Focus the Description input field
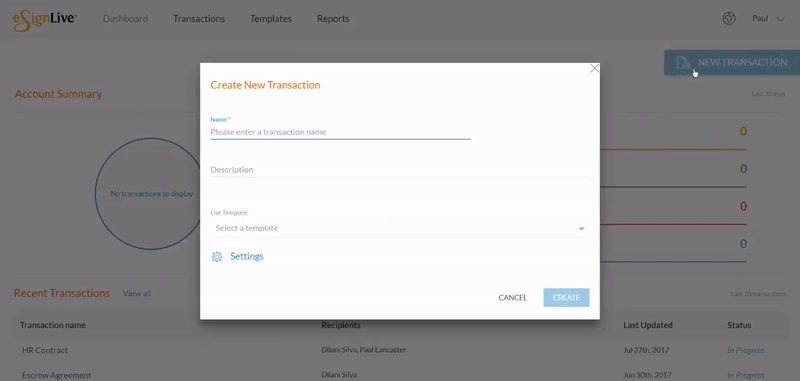800x381 pixels. tap(399, 170)
